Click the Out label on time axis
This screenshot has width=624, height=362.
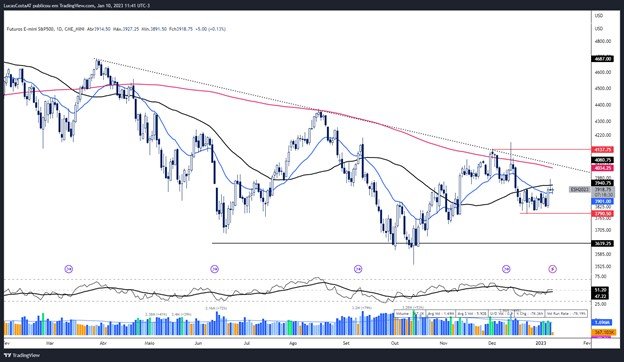394,343
